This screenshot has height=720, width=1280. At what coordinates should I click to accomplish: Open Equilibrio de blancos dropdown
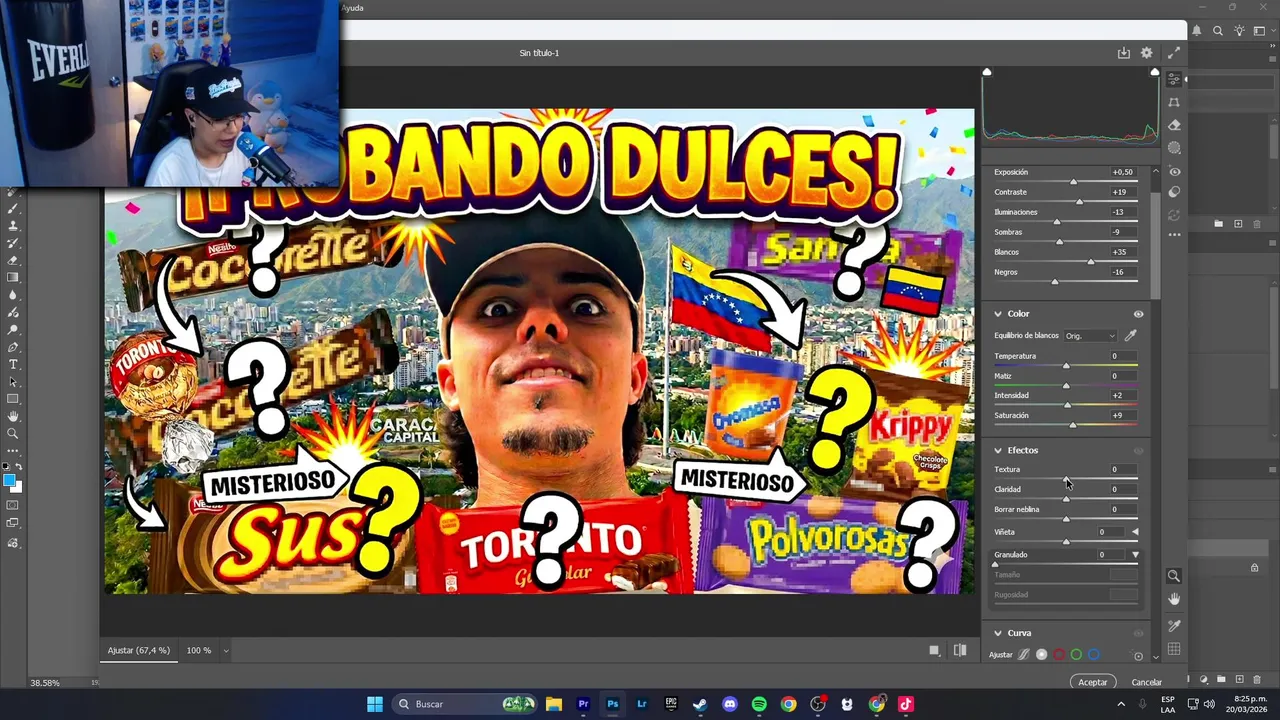pyautogui.click(x=1090, y=336)
